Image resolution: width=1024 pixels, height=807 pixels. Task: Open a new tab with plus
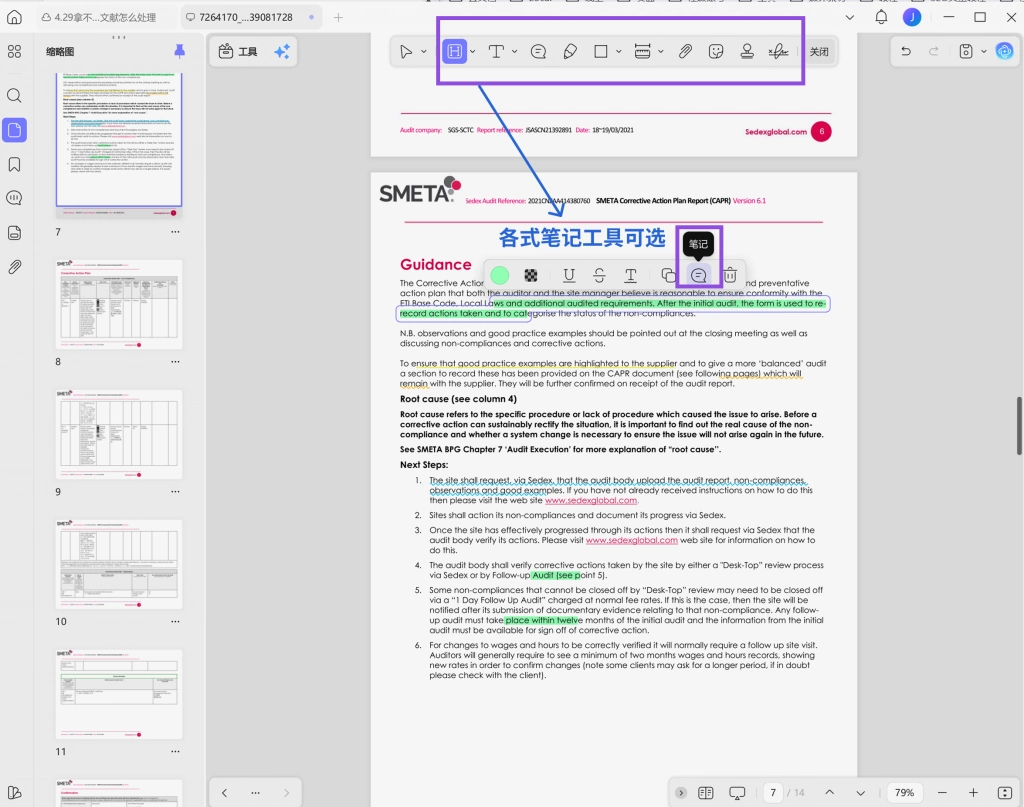click(x=338, y=17)
